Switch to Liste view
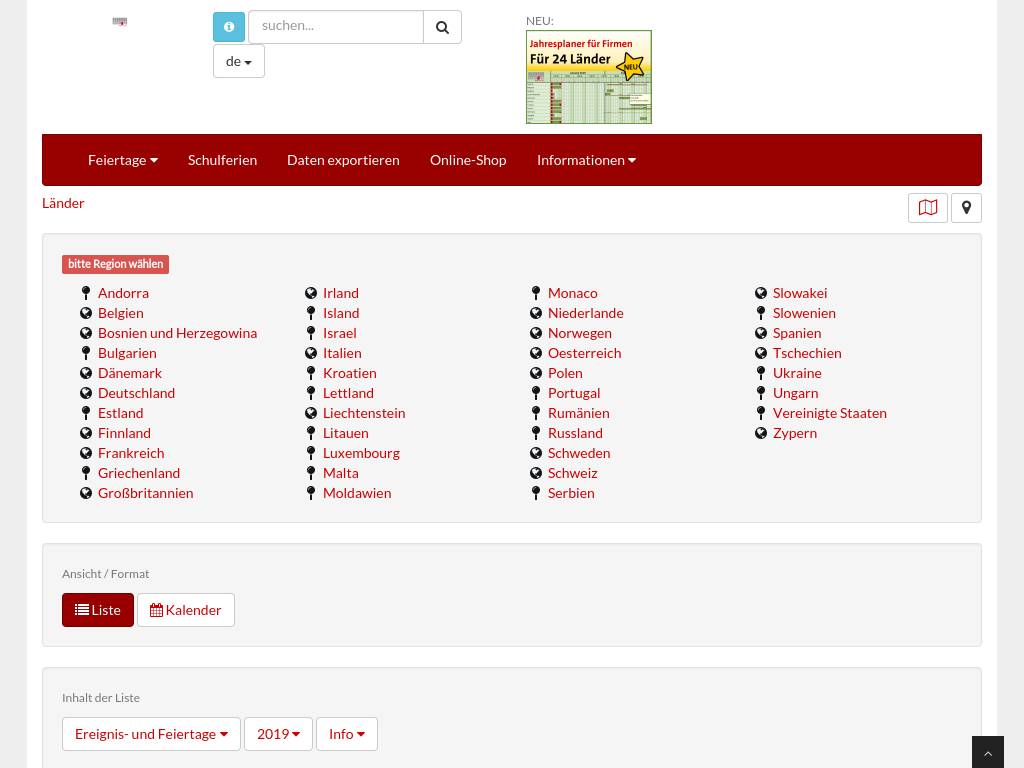The width and height of the screenshot is (1024, 768). coord(98,610)
